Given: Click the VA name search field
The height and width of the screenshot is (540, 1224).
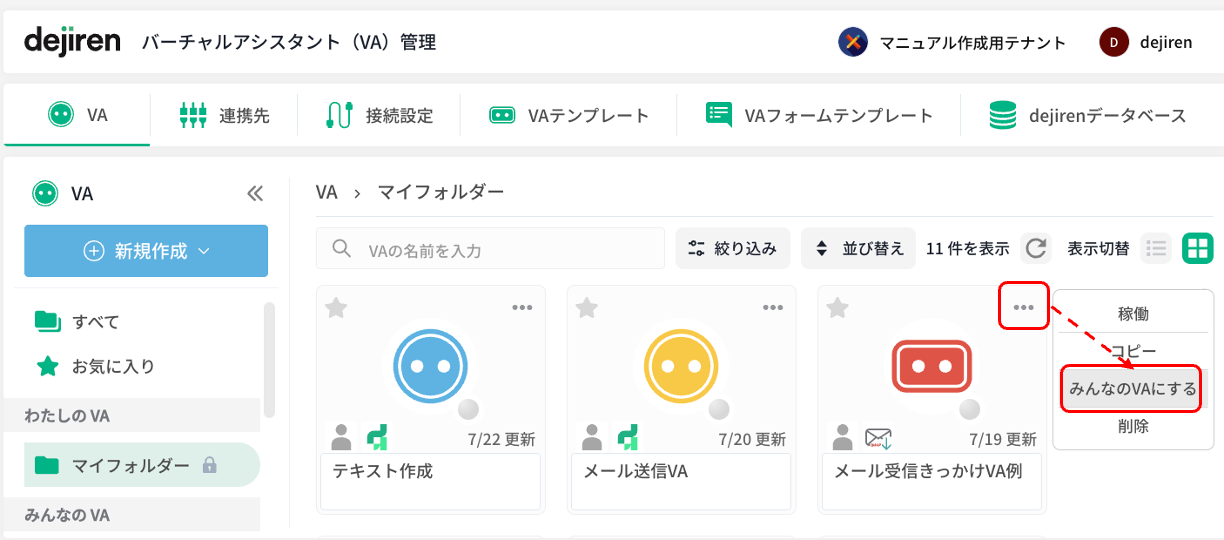Looking at the screenshot, I should 490,249.
